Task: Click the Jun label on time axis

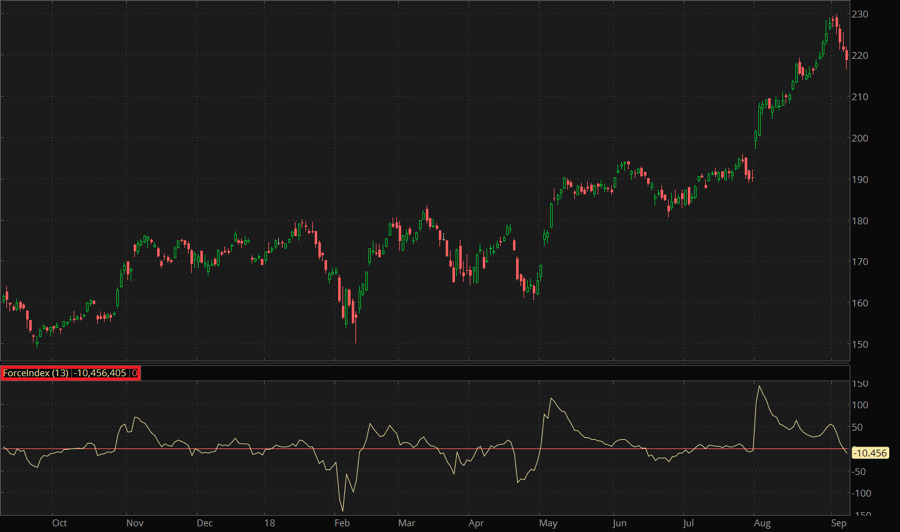Action: pyautogui.click(x=620, y=522)
